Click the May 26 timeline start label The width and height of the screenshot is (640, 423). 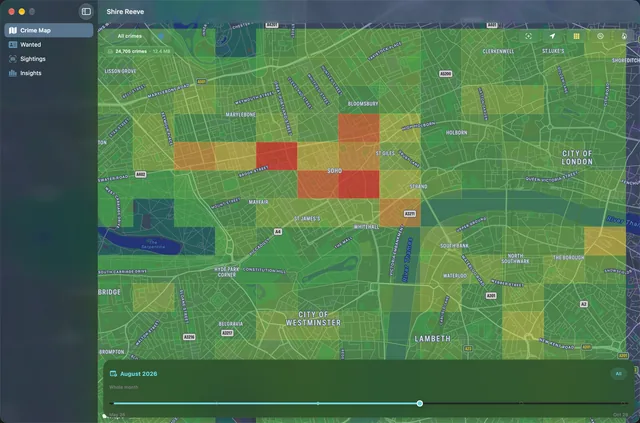[117, 415]
